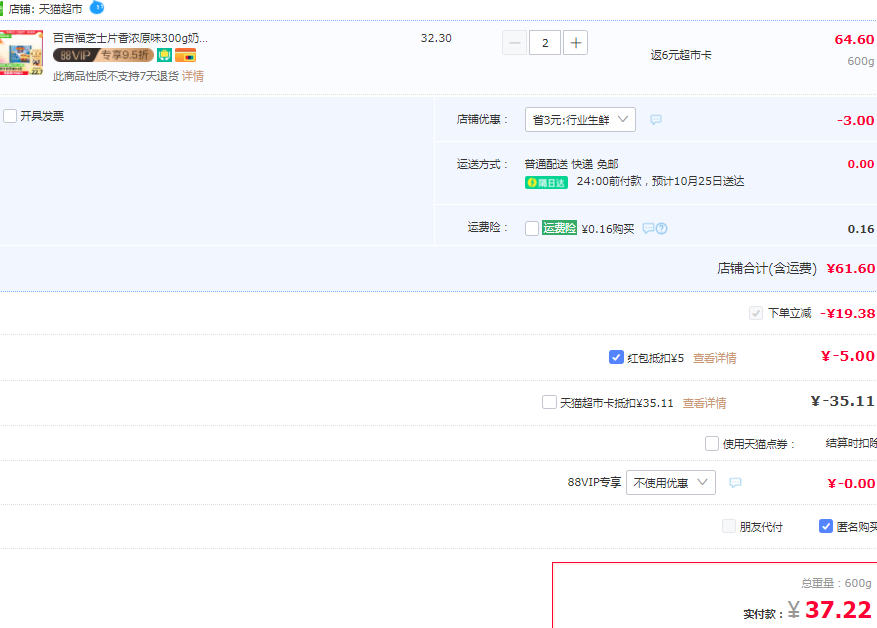Click the 88VIP discount amount ¥-0.00
The image size is (877, 628).
click(x=851, y=483)
